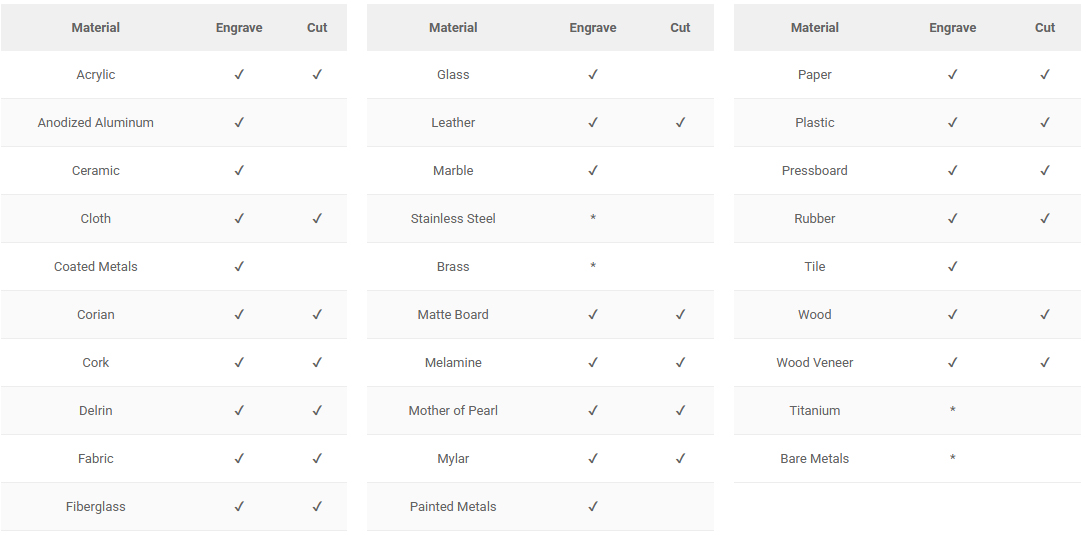Click the Engrave asterisk for Bare Metals

click(952, 459)
